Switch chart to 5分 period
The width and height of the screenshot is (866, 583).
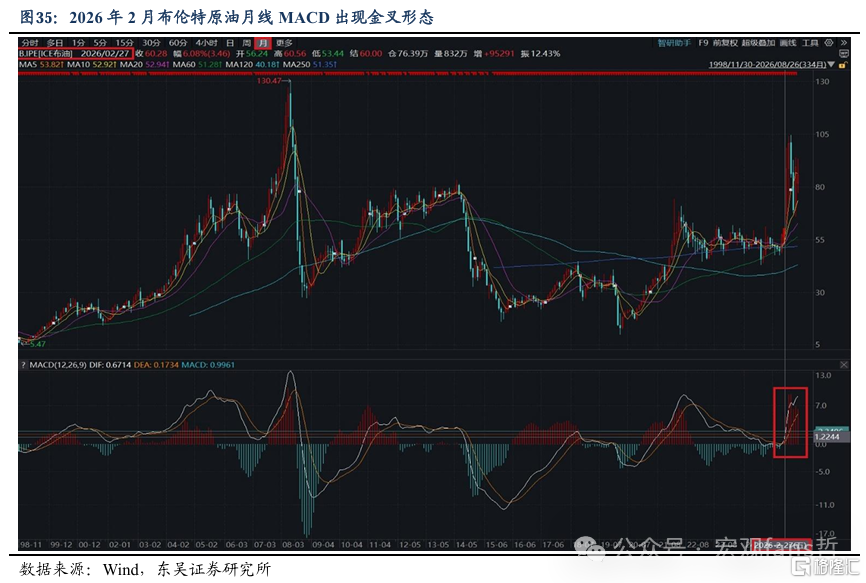100,43
